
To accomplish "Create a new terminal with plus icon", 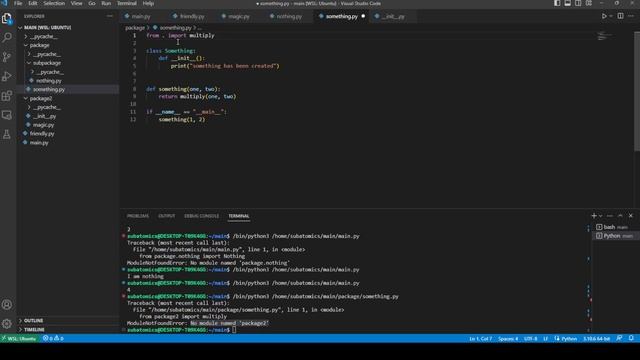I will [x=594, y=216].
